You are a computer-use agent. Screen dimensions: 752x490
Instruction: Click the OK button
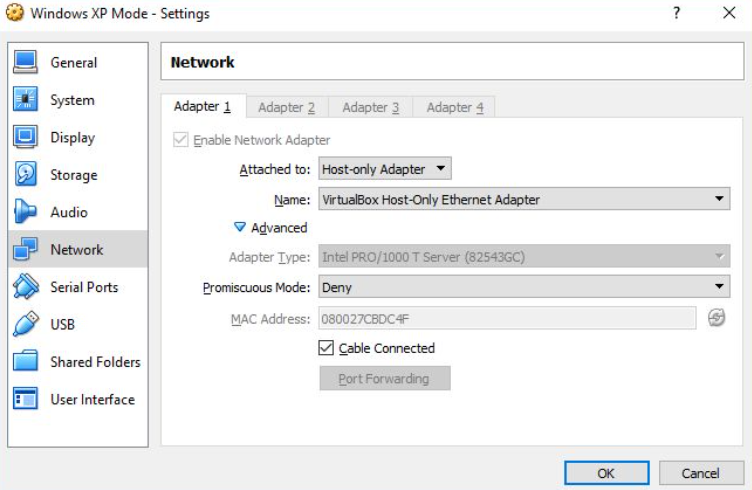tap(606, 473)
